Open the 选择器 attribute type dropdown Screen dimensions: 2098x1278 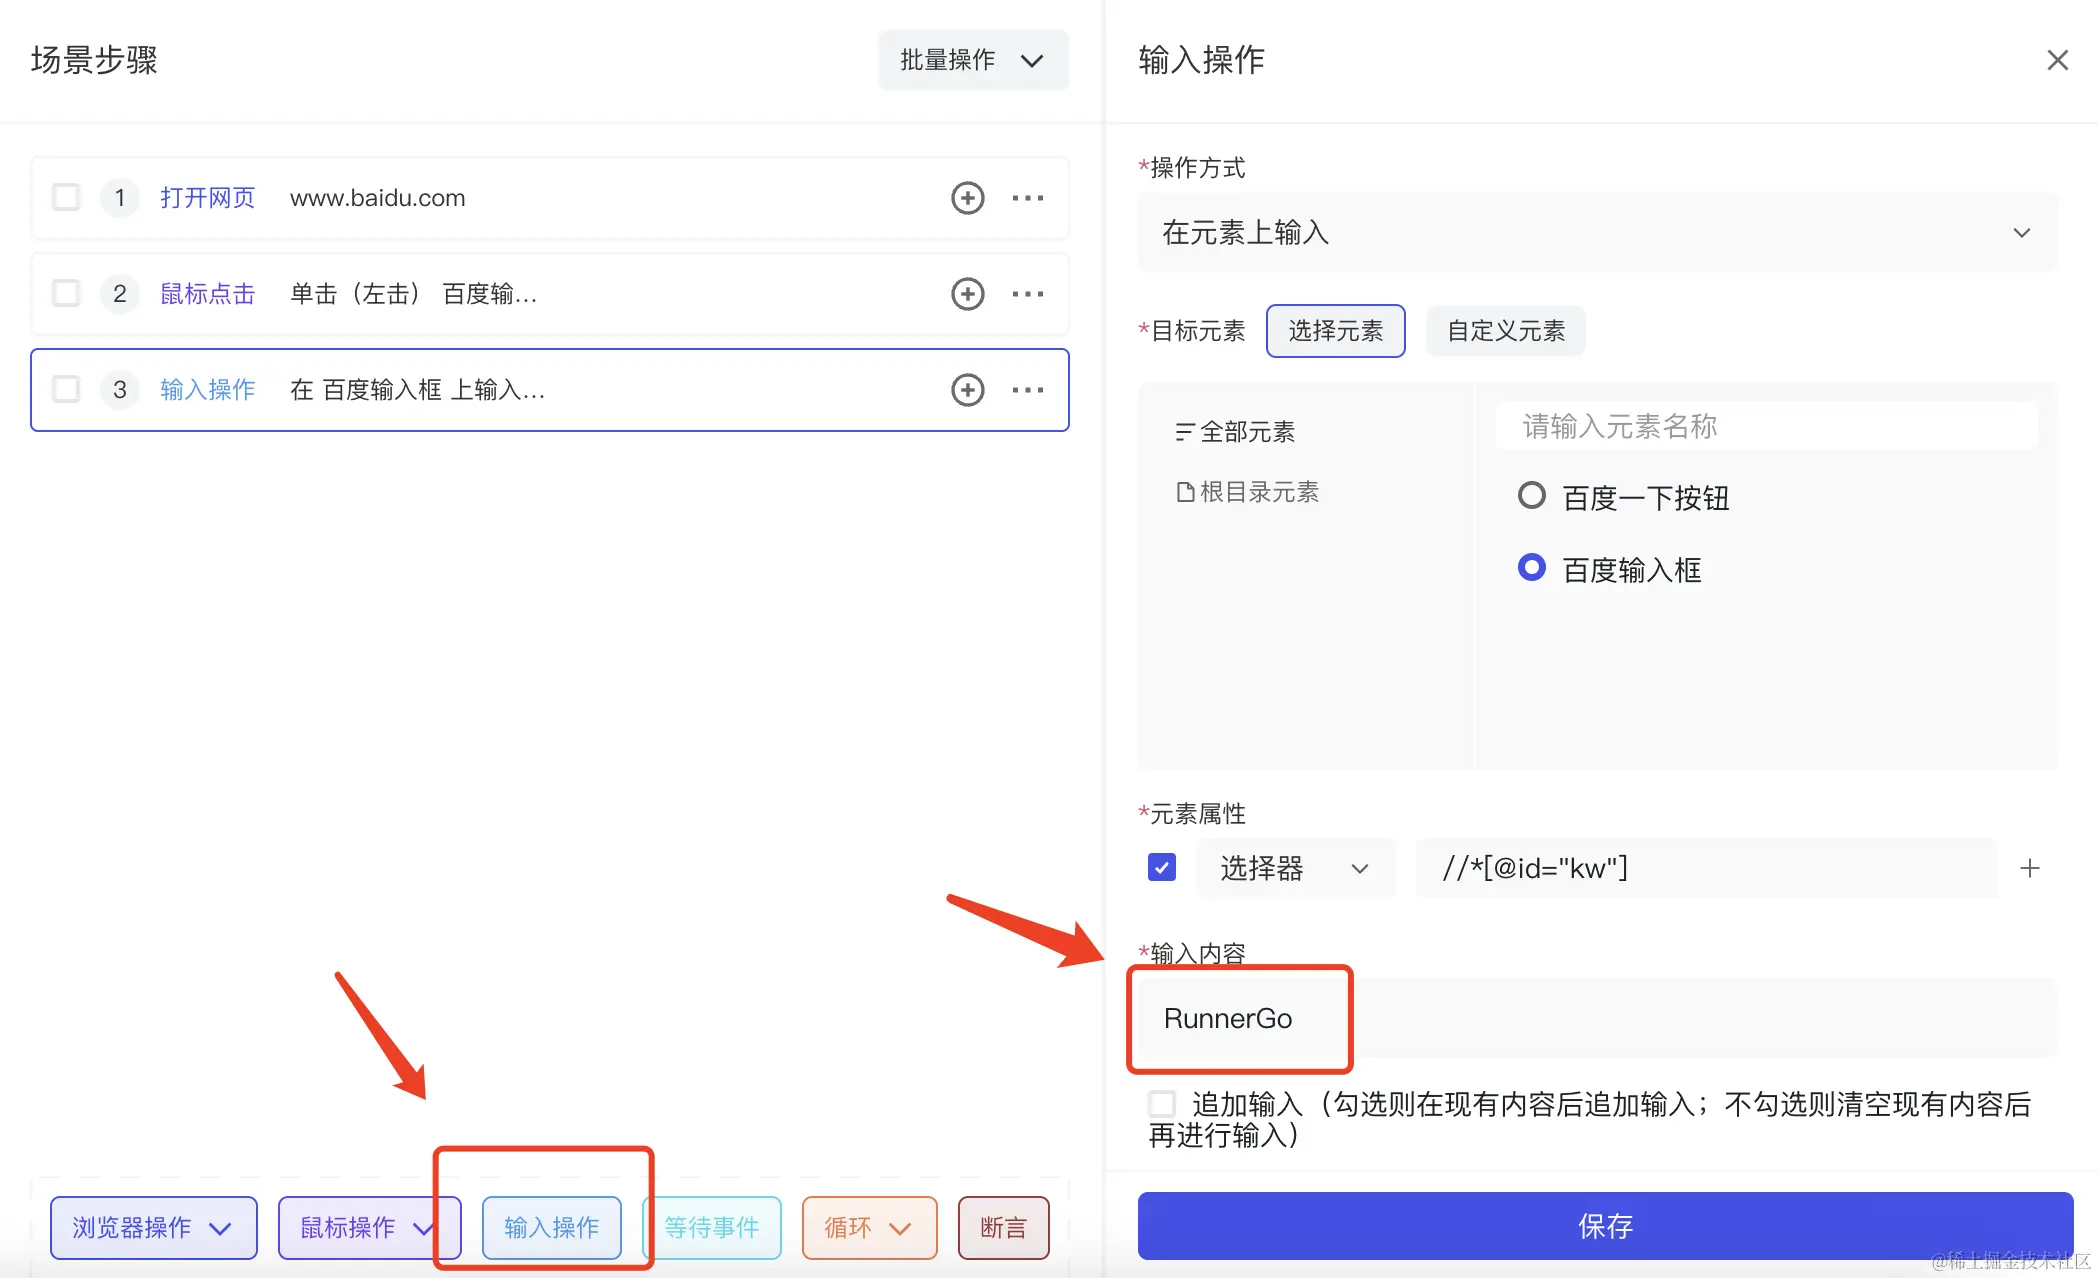pos(1293,868)
